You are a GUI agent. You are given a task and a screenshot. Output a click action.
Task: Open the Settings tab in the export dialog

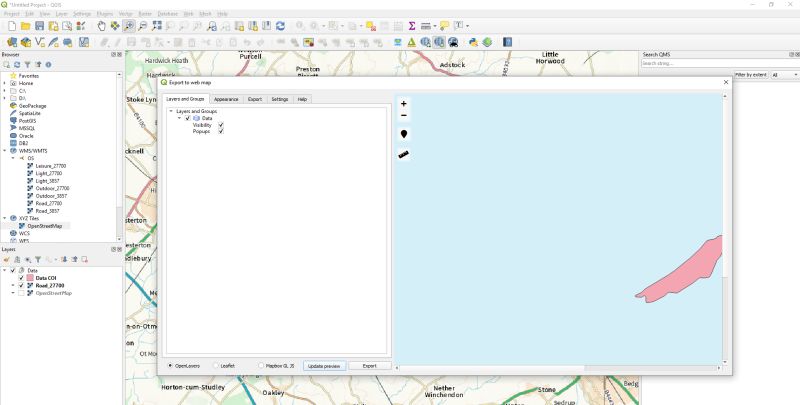(x=280, y=99)
